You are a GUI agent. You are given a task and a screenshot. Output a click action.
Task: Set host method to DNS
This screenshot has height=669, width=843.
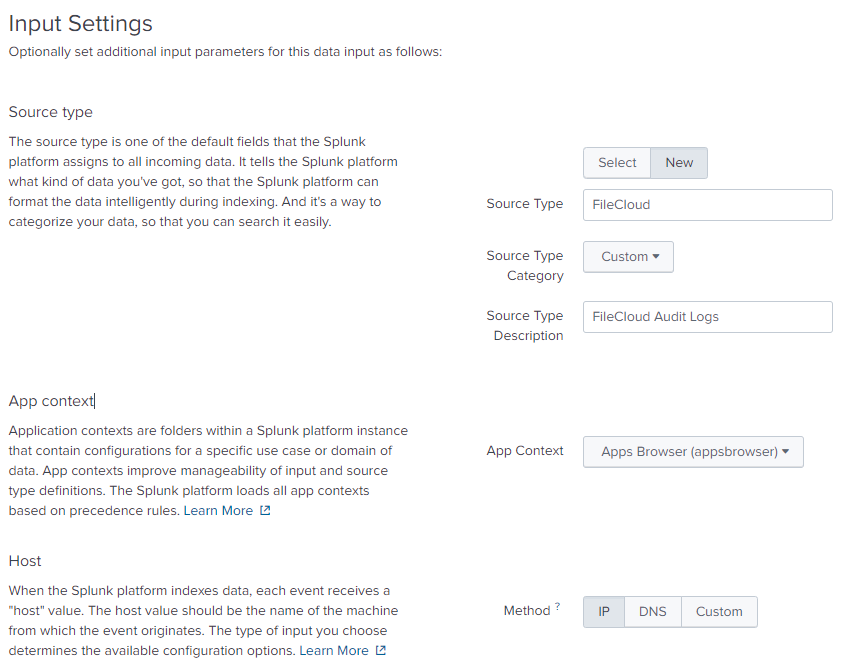[653, 611]
